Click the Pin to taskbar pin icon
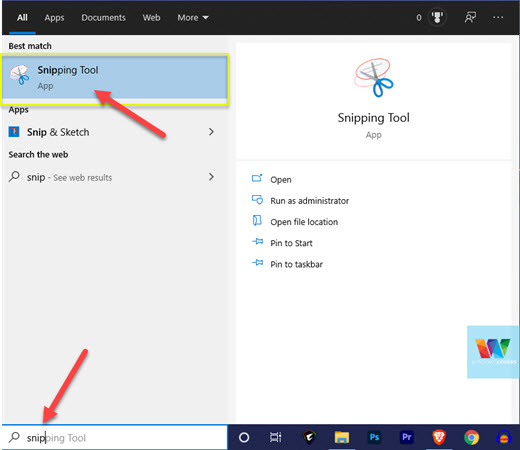The width and height of the screenshot is (520, 450). click(257, 263)
